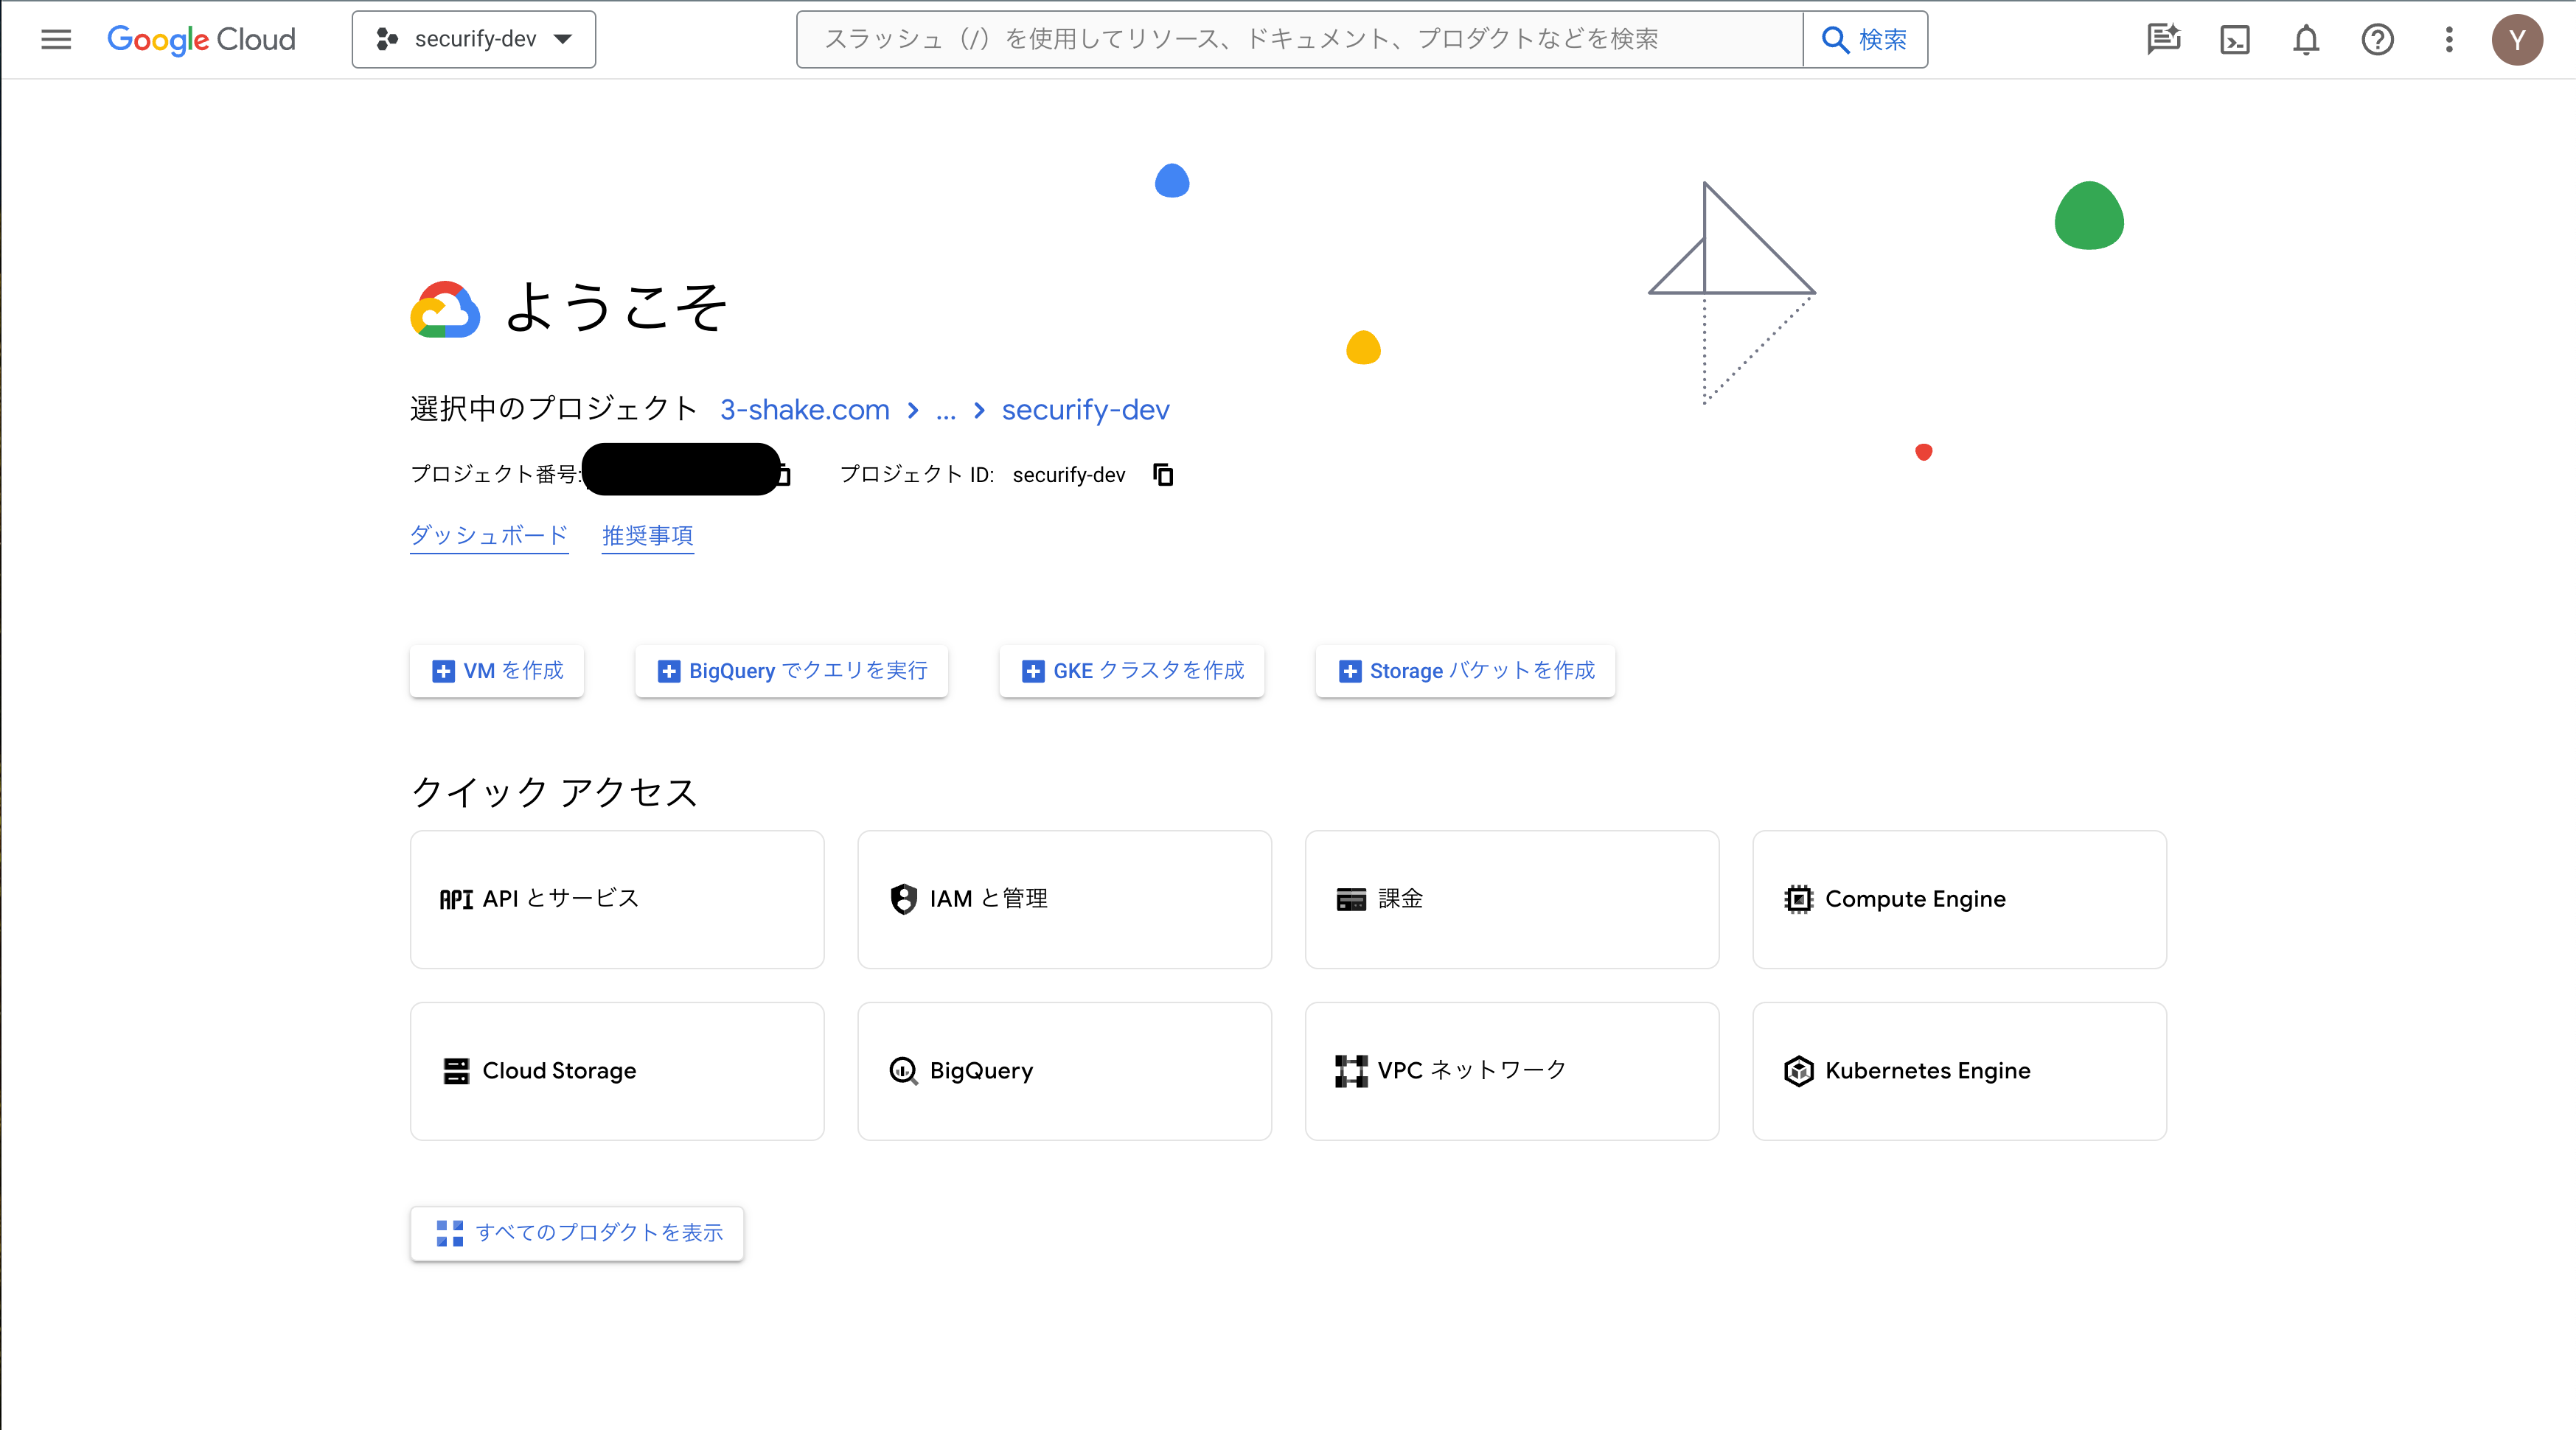Screen dimensions: 2576x1430
Task: Click the dropdown arrow beside securify-dev
Action: coord(563,39)
